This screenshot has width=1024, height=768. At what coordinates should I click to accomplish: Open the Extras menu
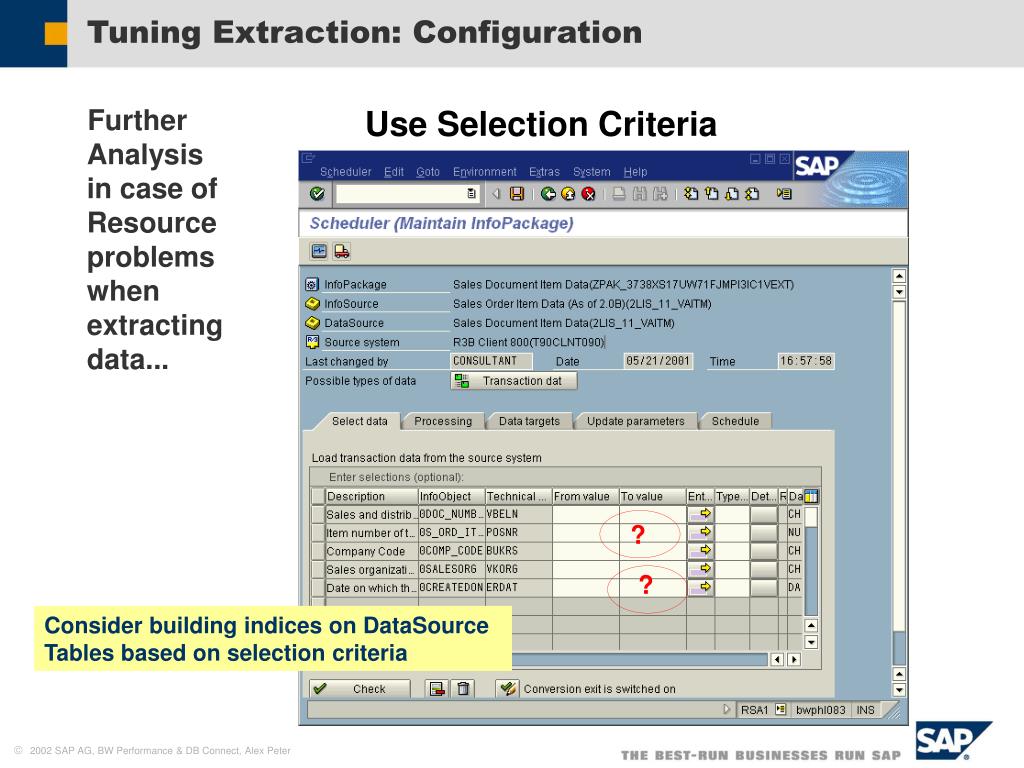[x=545, y=172]
